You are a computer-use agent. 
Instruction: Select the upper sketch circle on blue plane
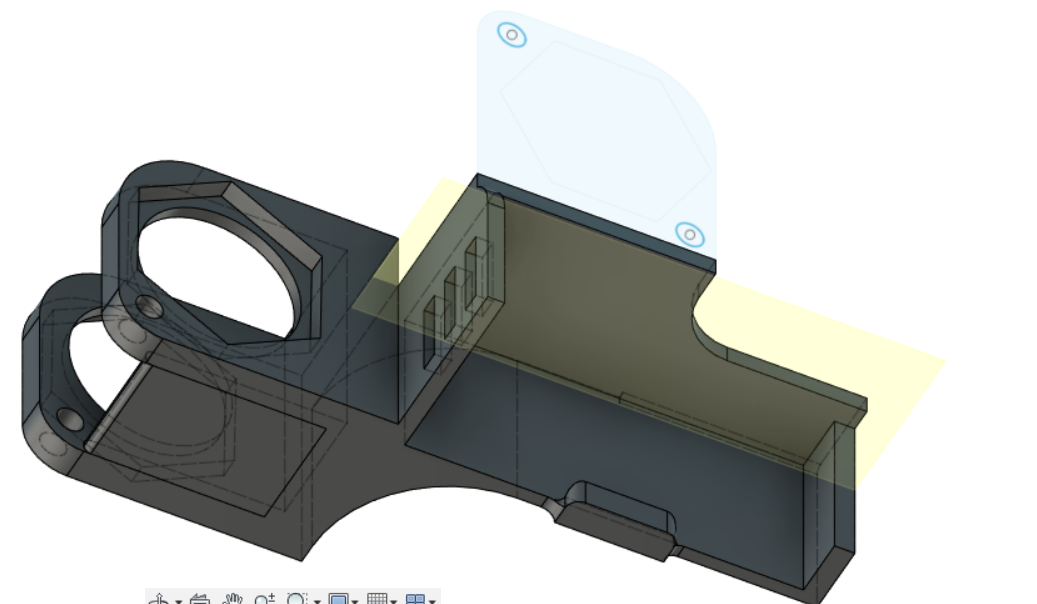512,34
